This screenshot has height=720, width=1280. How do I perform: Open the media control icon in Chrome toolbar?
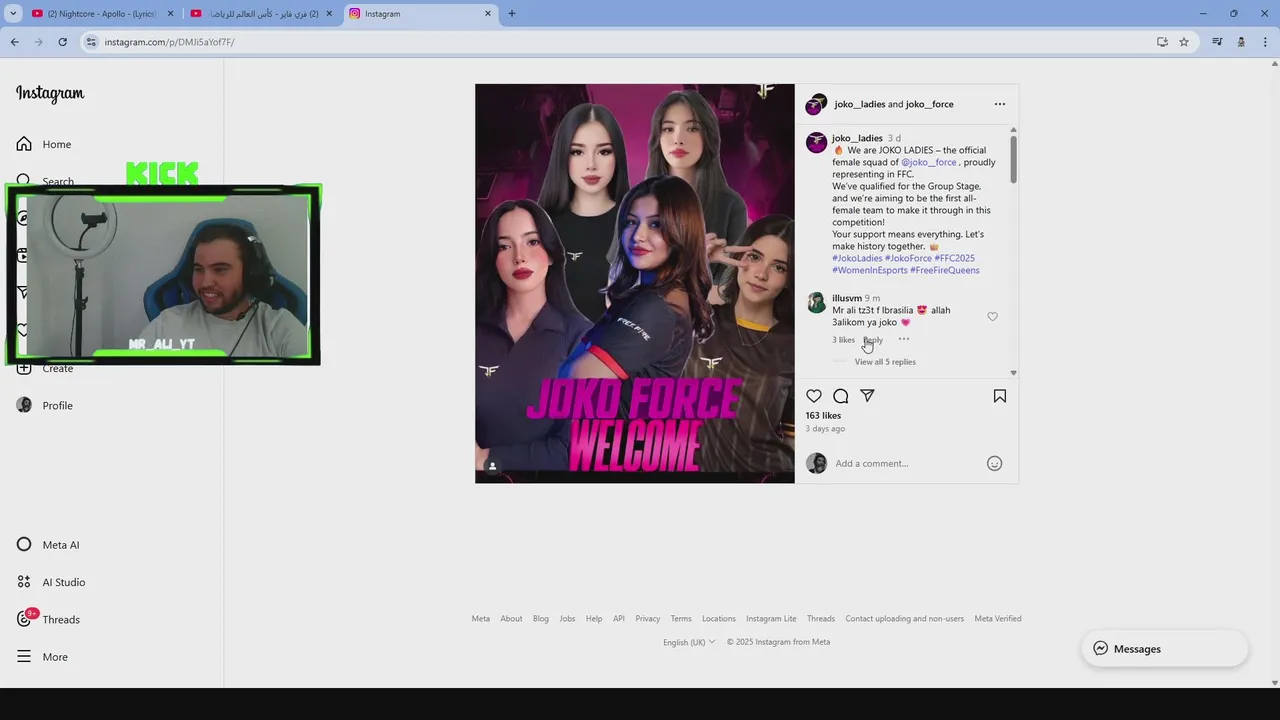click(x=1217, y=42)
